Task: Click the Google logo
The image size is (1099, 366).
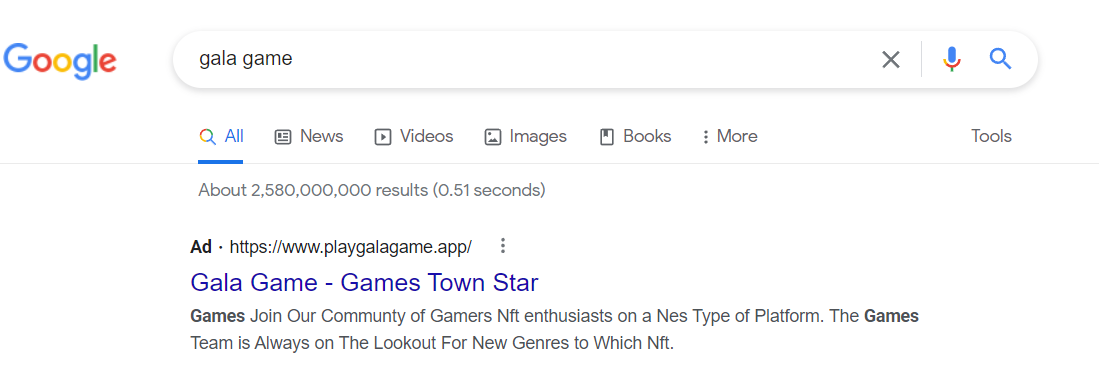Action: pos(60,60)
